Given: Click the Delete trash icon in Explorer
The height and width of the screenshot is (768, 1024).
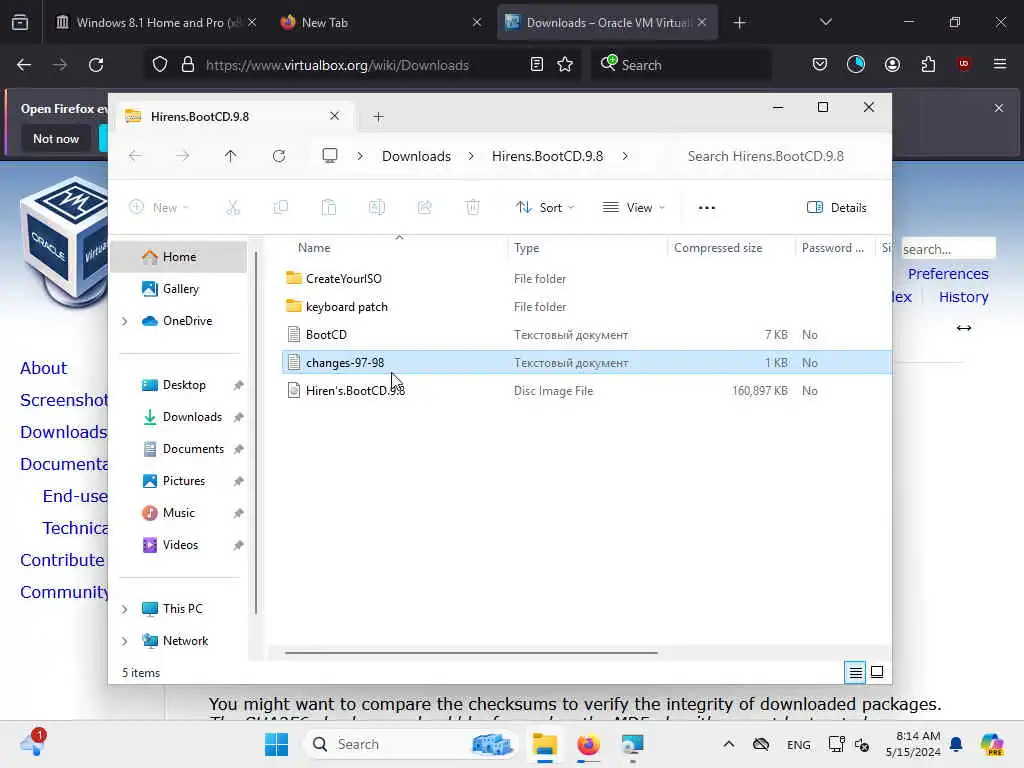Looking at the screenshot, I should (472, 208).
